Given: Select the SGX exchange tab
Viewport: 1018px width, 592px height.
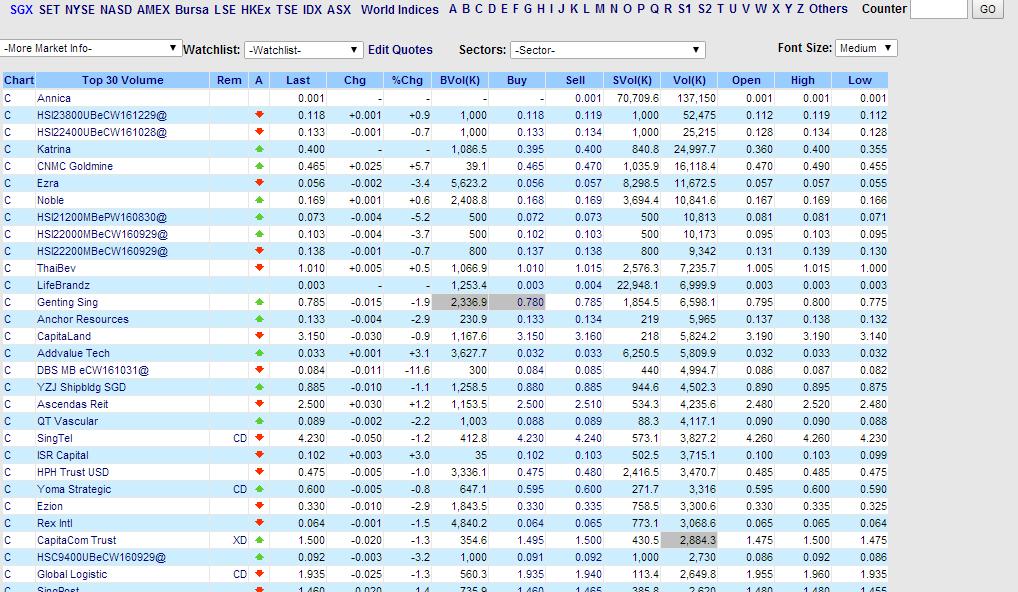Looking at the screenshot, I should tap(21, 10).
